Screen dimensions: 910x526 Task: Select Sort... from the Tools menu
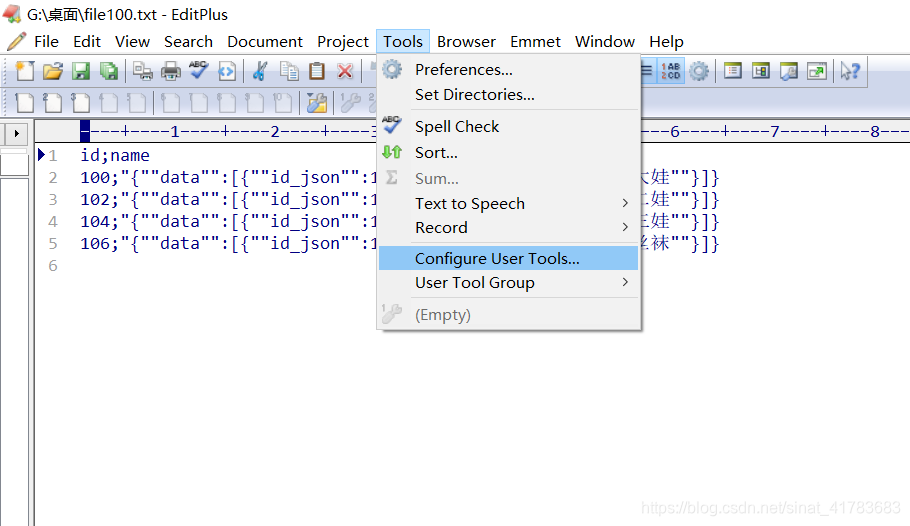point(508,153)
